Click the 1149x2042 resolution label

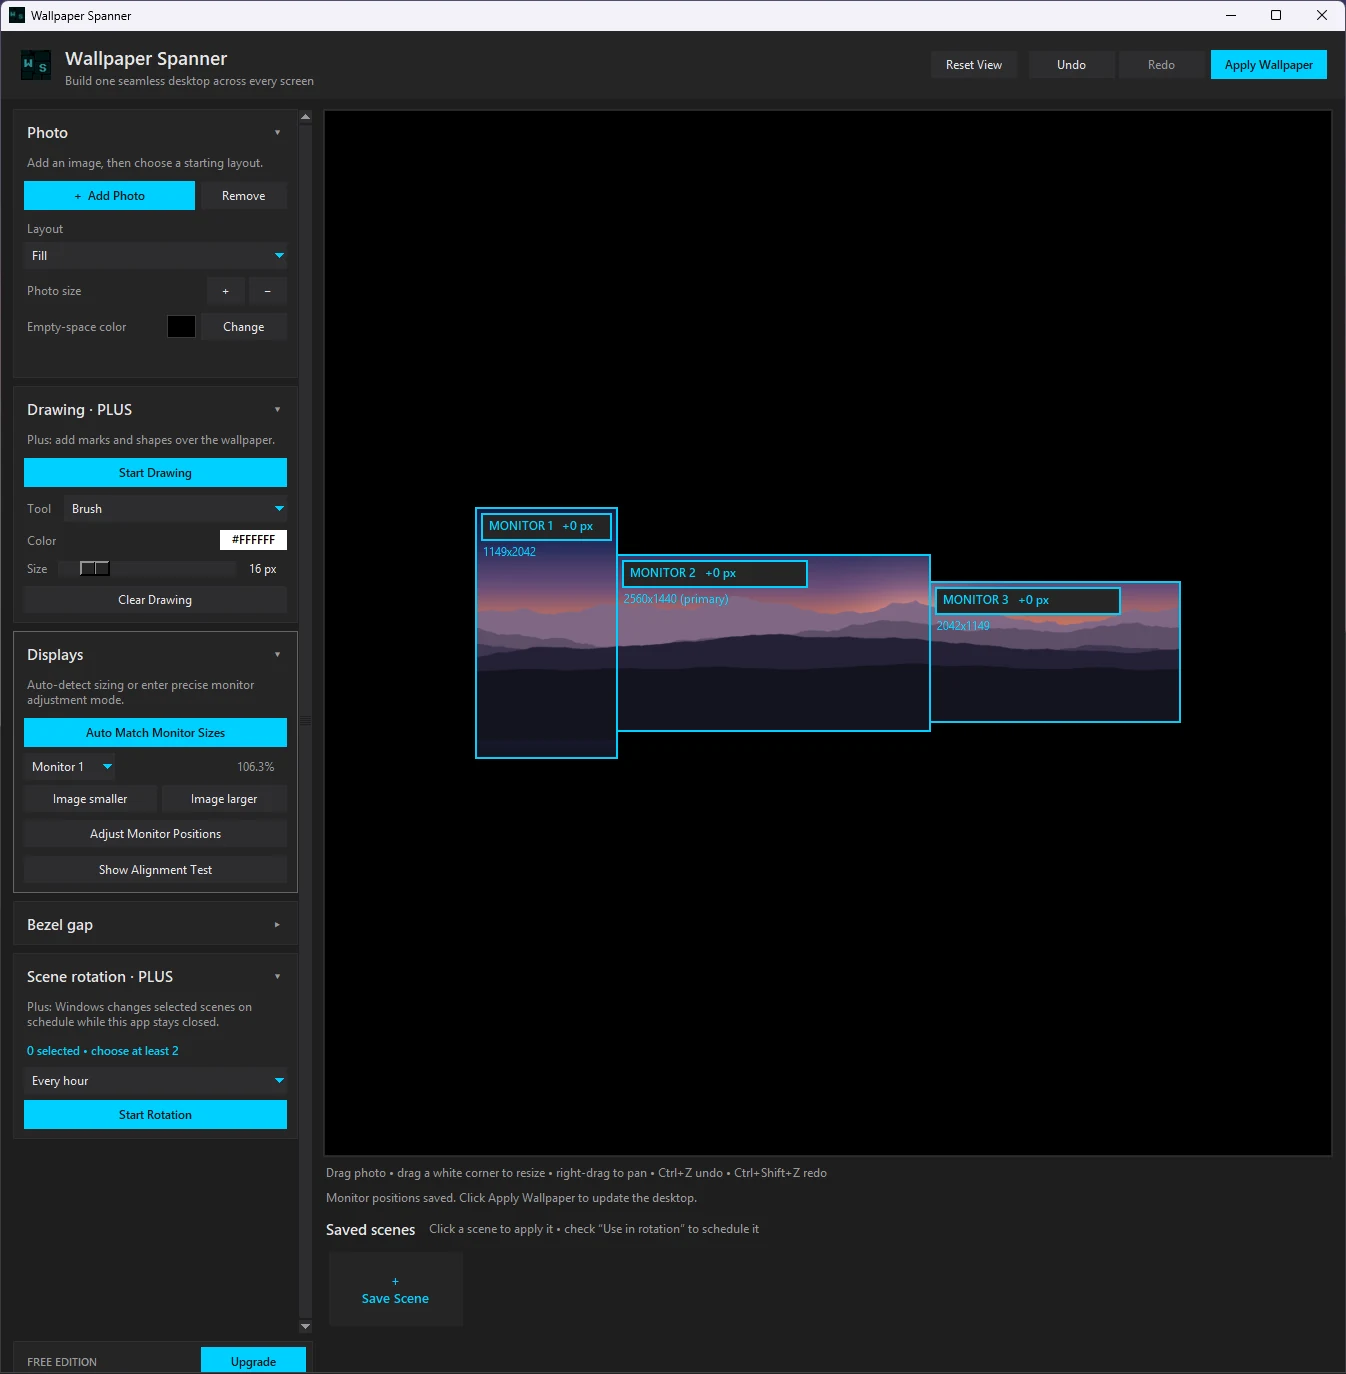point(510,552)
